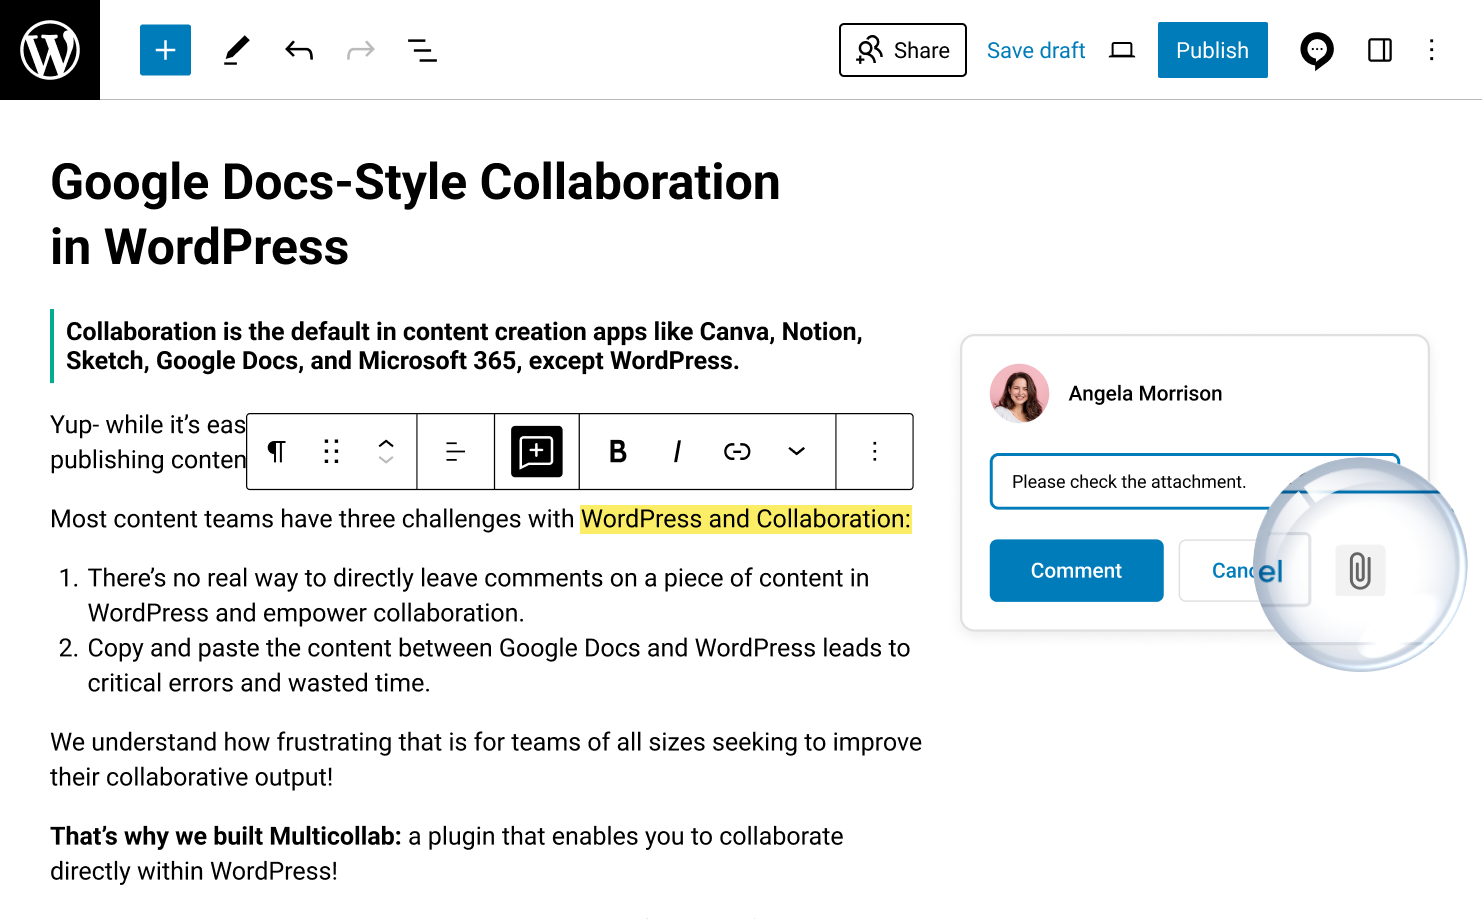This screenshot has height=920, width=1482.
Task: Click the comment text input field
Action: click(x=1195, y=482)
